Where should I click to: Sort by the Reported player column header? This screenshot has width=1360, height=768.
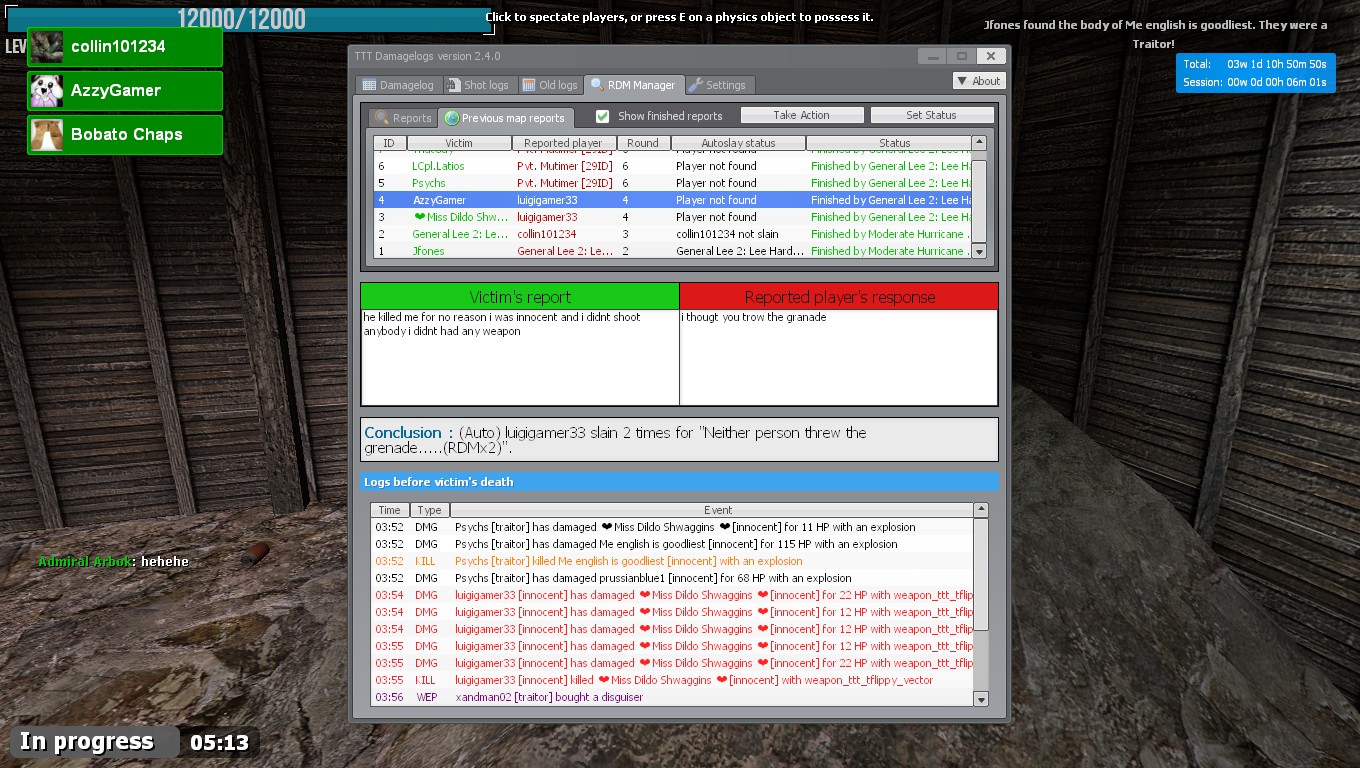click(564, 143)
